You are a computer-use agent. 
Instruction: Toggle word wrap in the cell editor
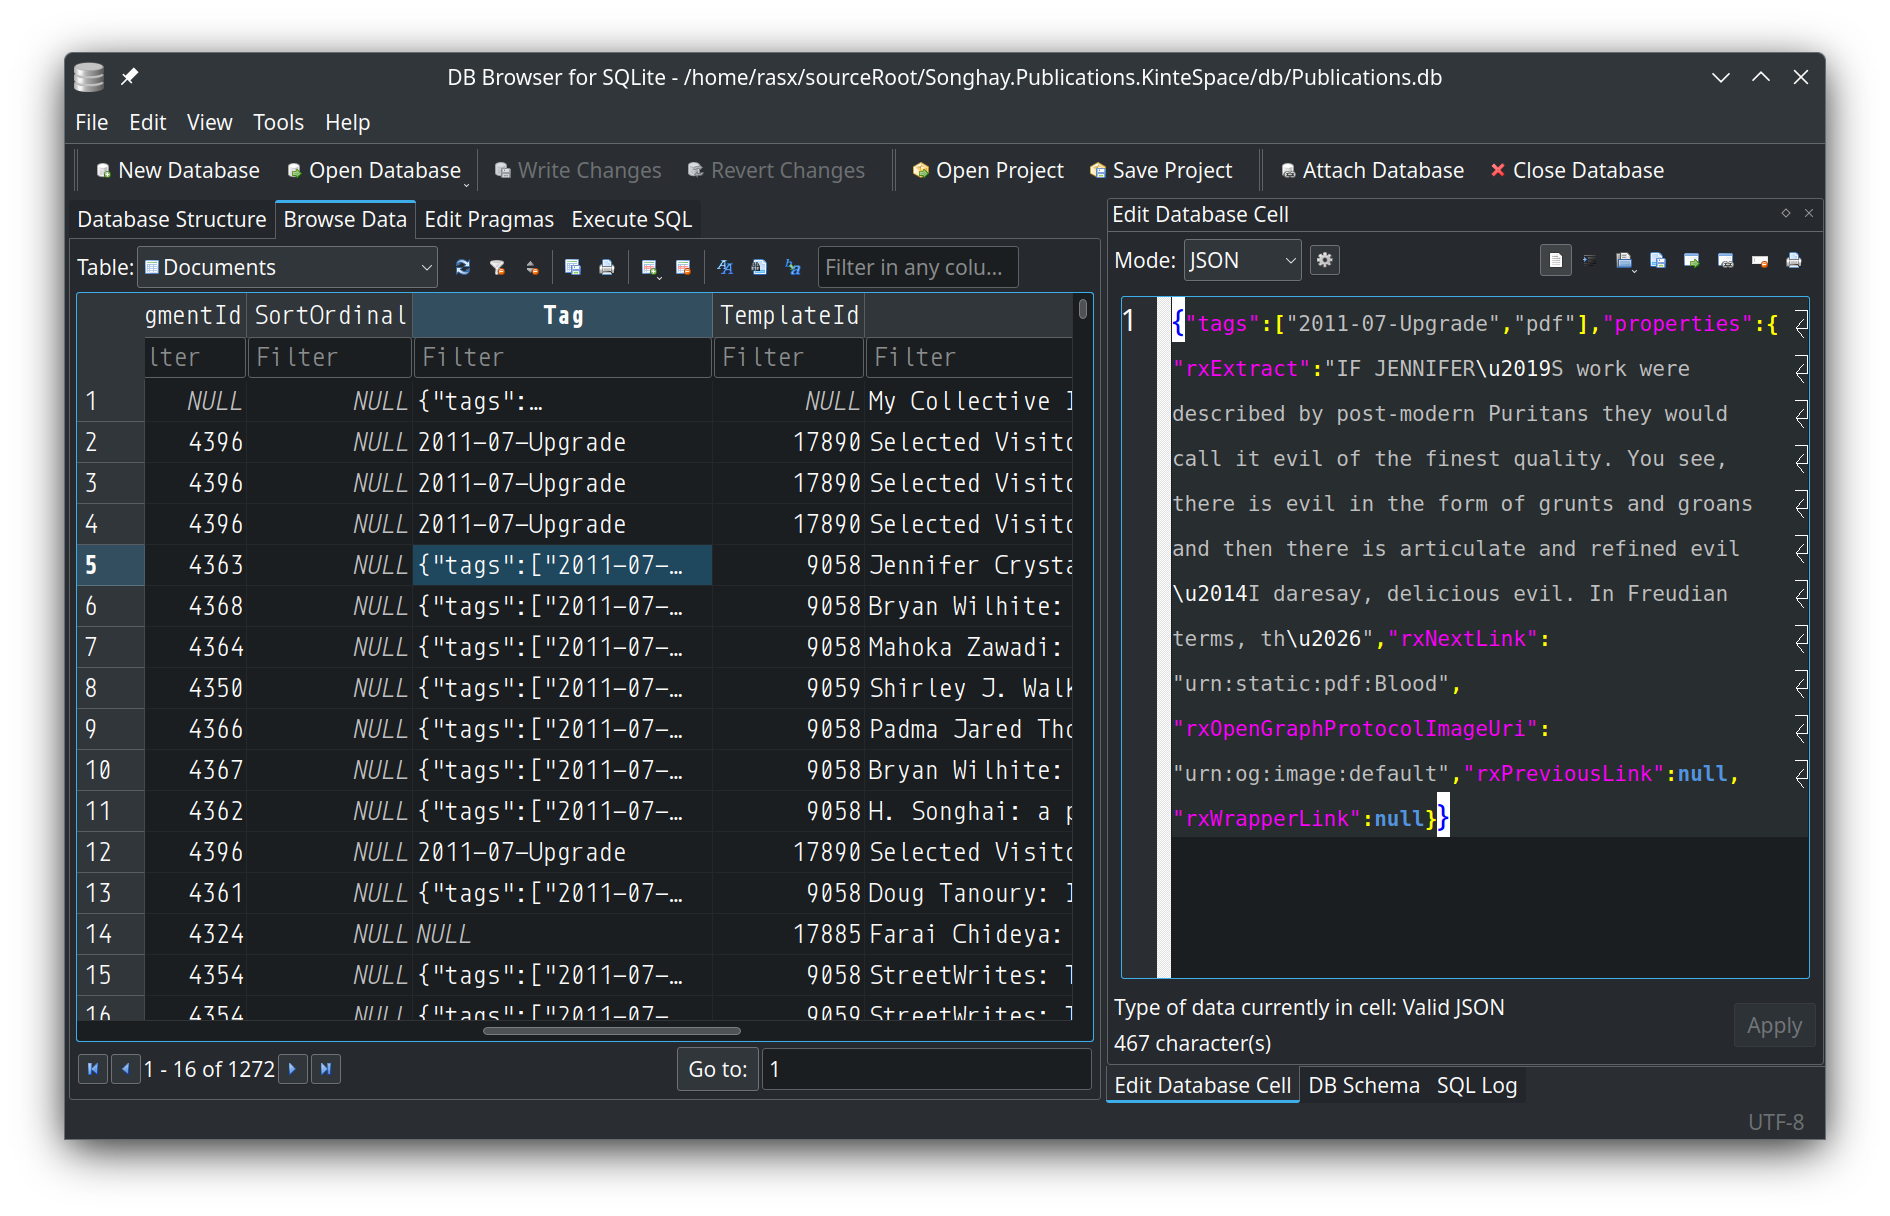pyautogui.click(x=1555, y=260)
